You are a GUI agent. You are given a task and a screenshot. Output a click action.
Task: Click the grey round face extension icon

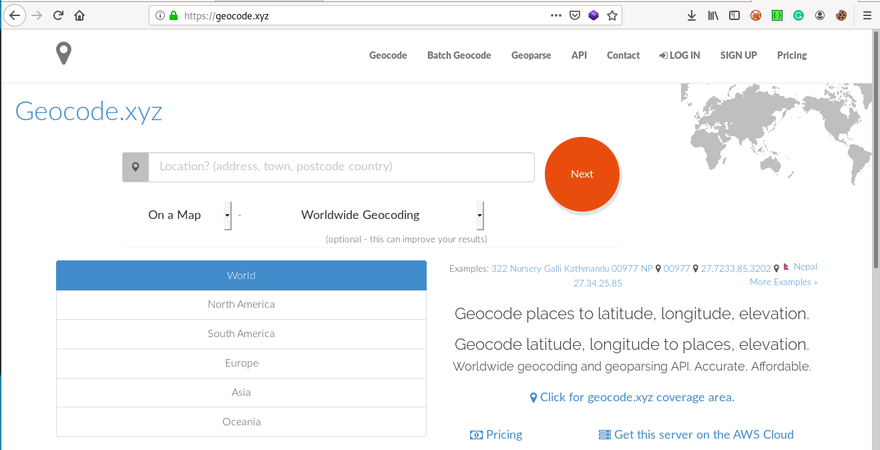[820, 16]
